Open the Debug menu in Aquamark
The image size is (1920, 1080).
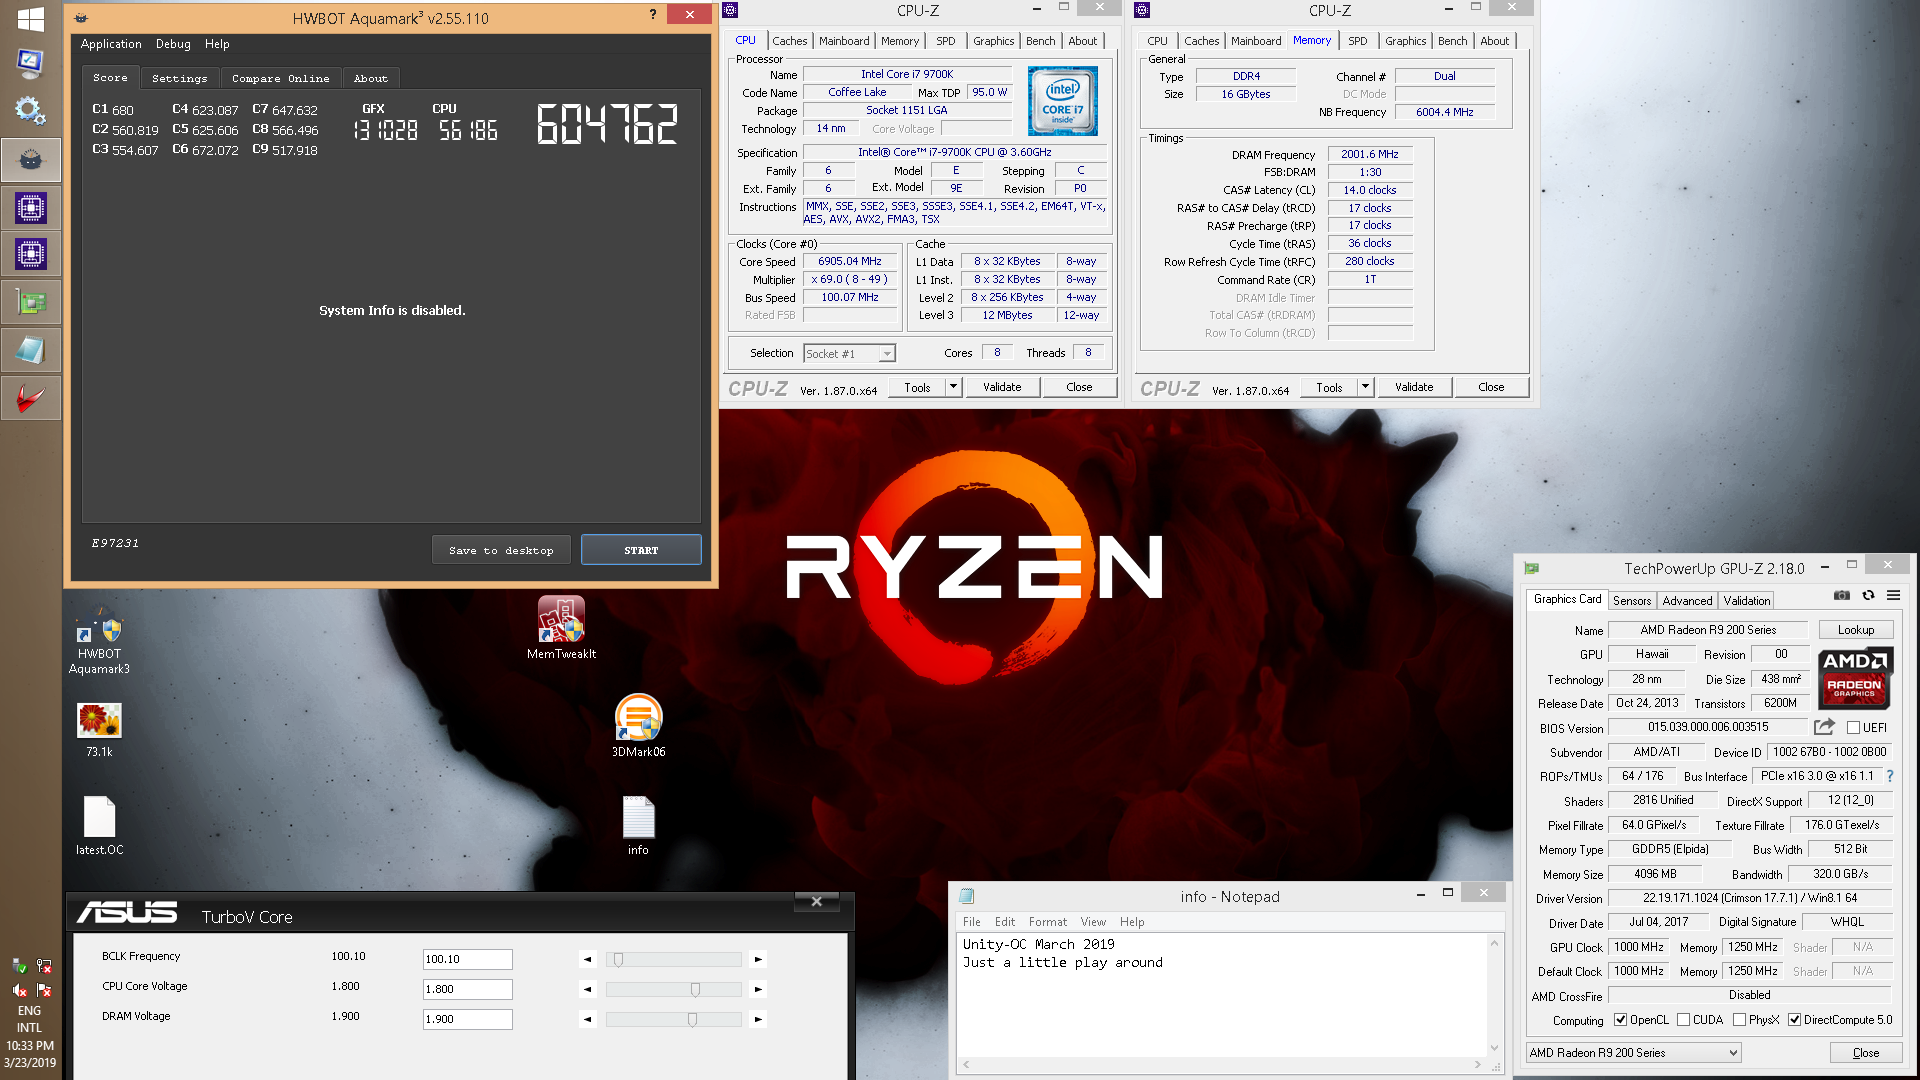point(173,44)
